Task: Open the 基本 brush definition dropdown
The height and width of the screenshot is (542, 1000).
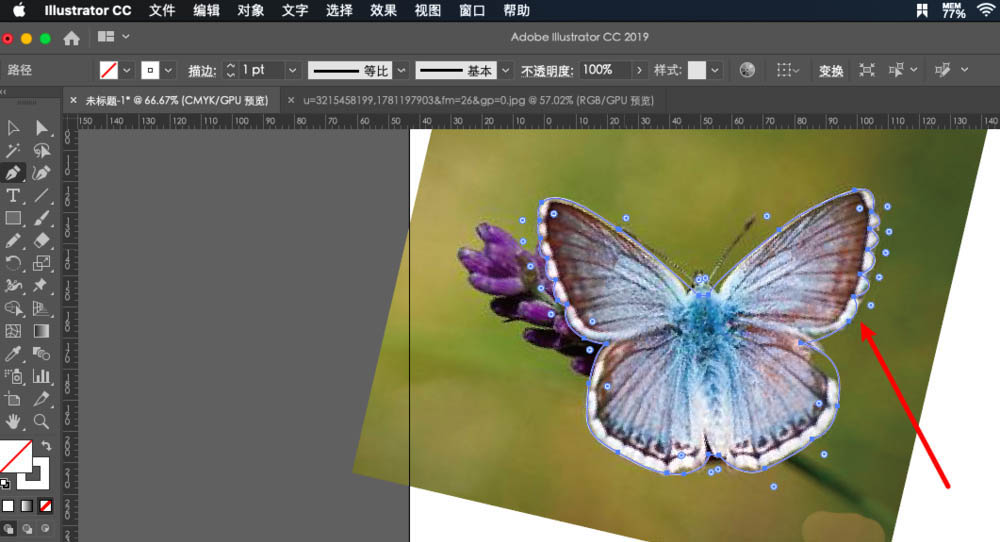Action: 506,70
